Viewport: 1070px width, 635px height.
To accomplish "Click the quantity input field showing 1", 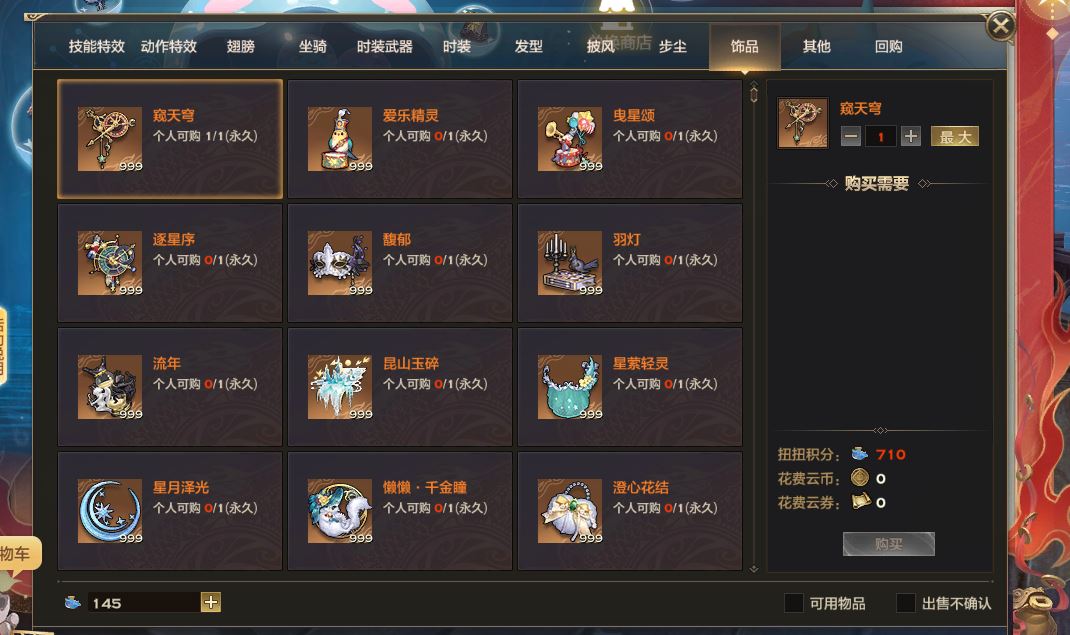I will click(x=880, y=136).
